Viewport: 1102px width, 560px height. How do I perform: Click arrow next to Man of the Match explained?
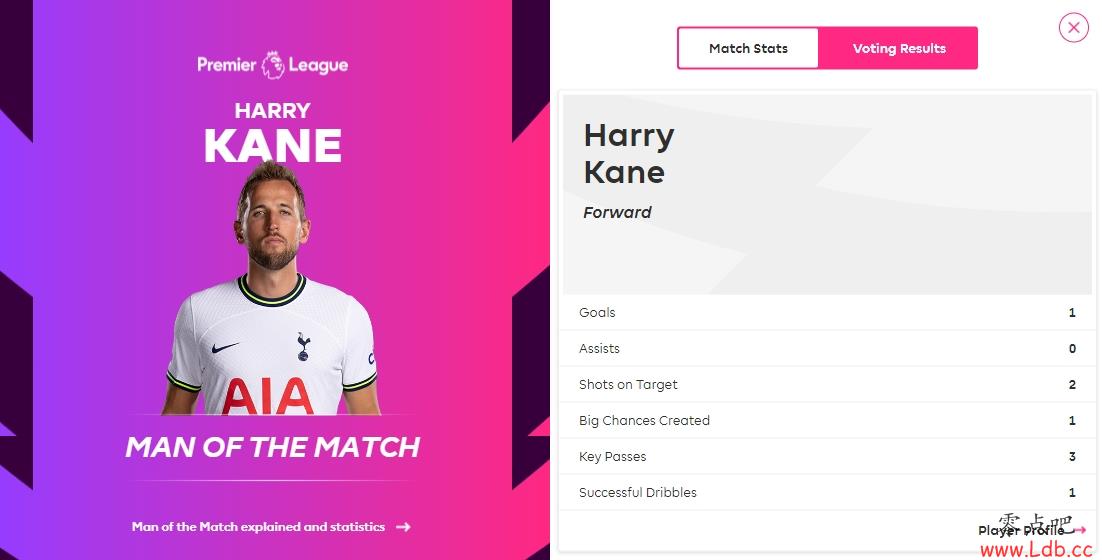pyautogui.click(x=403, y=526)
